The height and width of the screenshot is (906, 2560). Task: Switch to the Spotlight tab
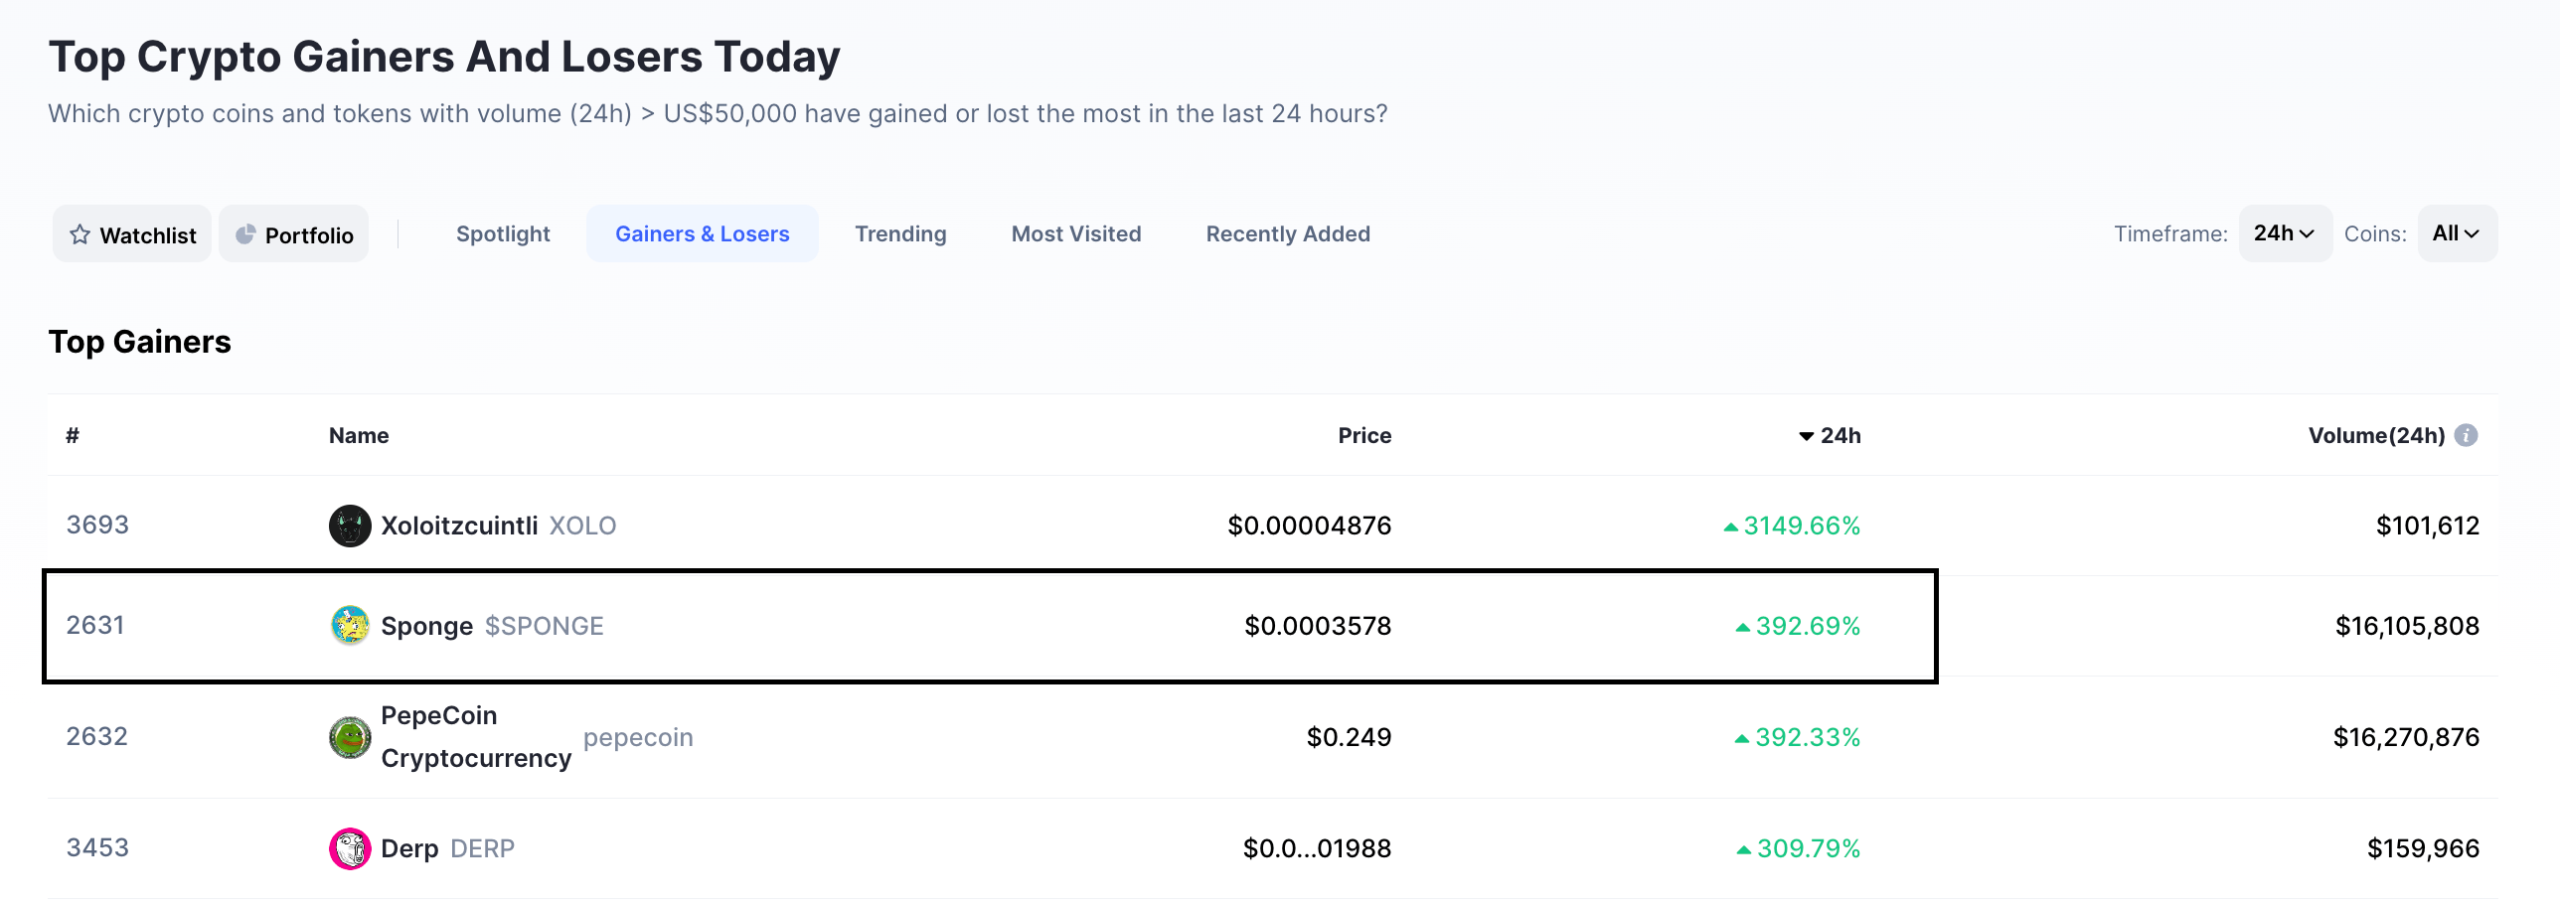(x=503, y=233)
